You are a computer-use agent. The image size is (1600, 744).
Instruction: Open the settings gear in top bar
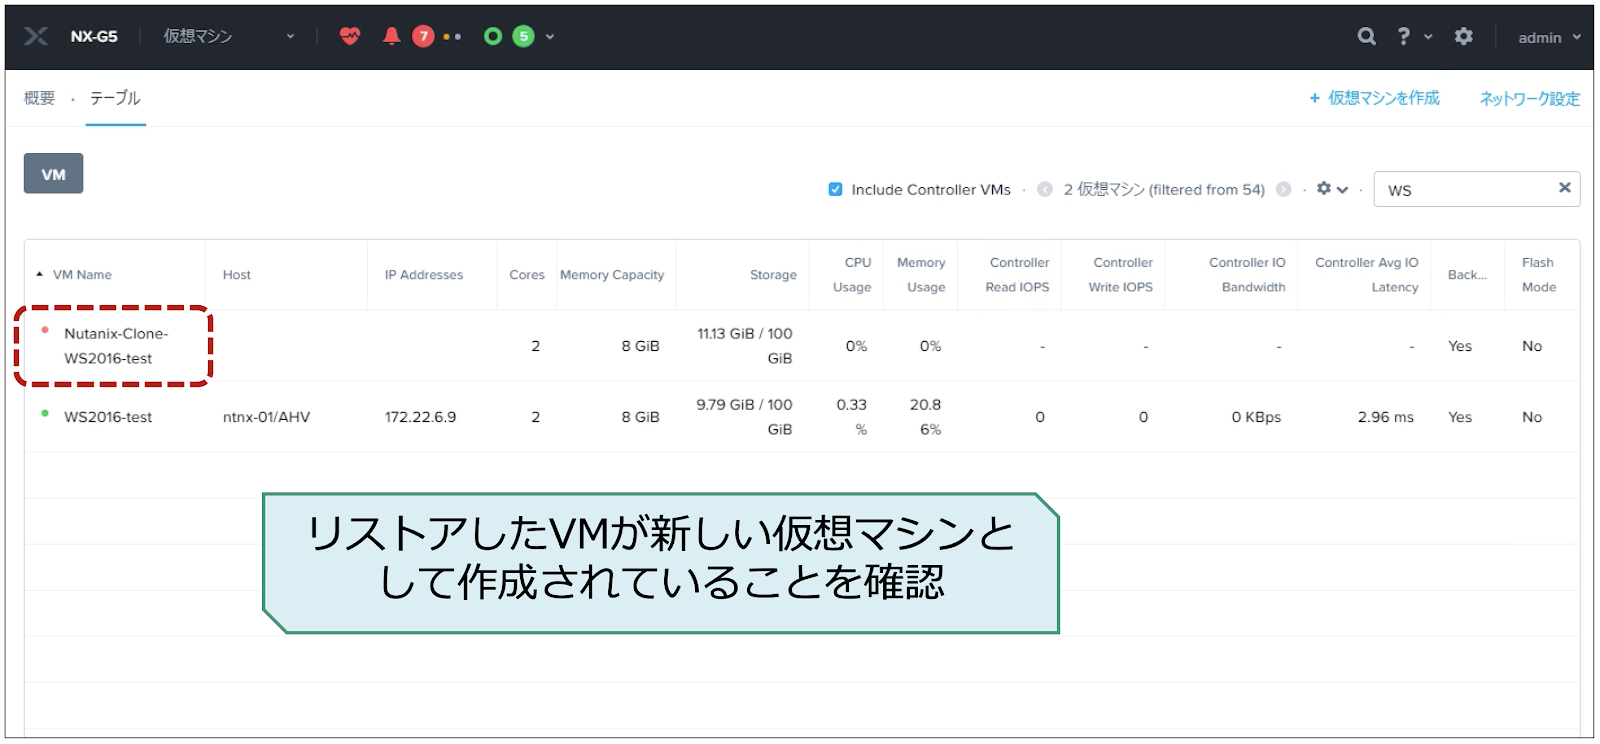1464,36
